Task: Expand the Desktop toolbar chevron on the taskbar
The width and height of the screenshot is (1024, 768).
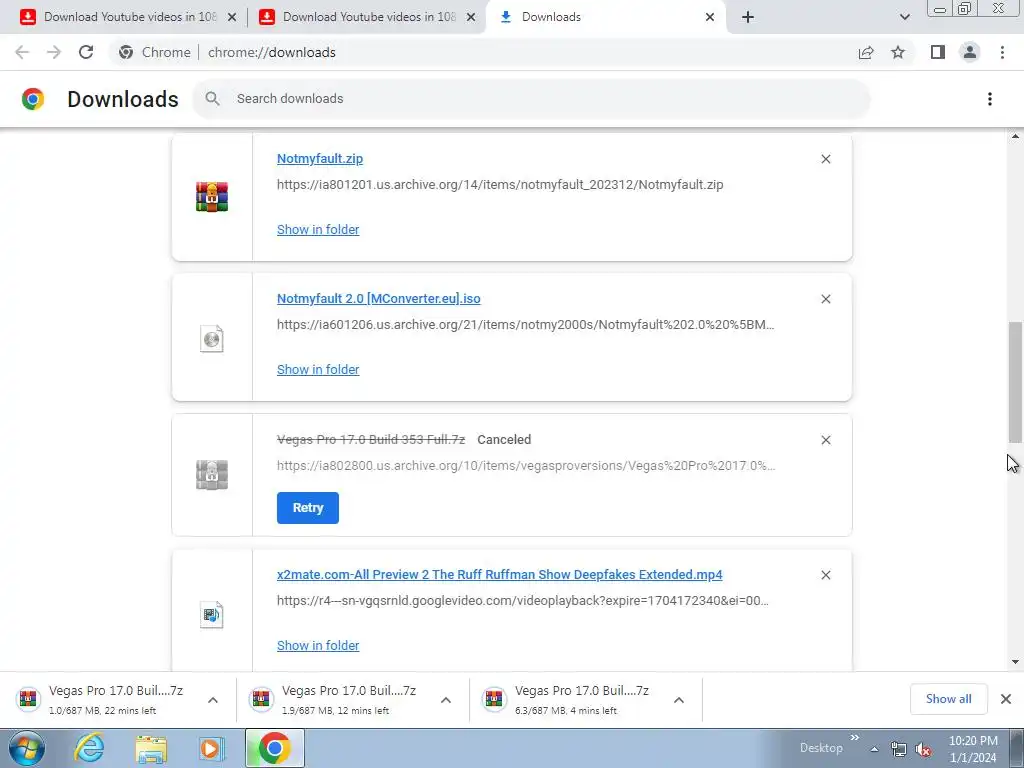Action: coord(854,738)
